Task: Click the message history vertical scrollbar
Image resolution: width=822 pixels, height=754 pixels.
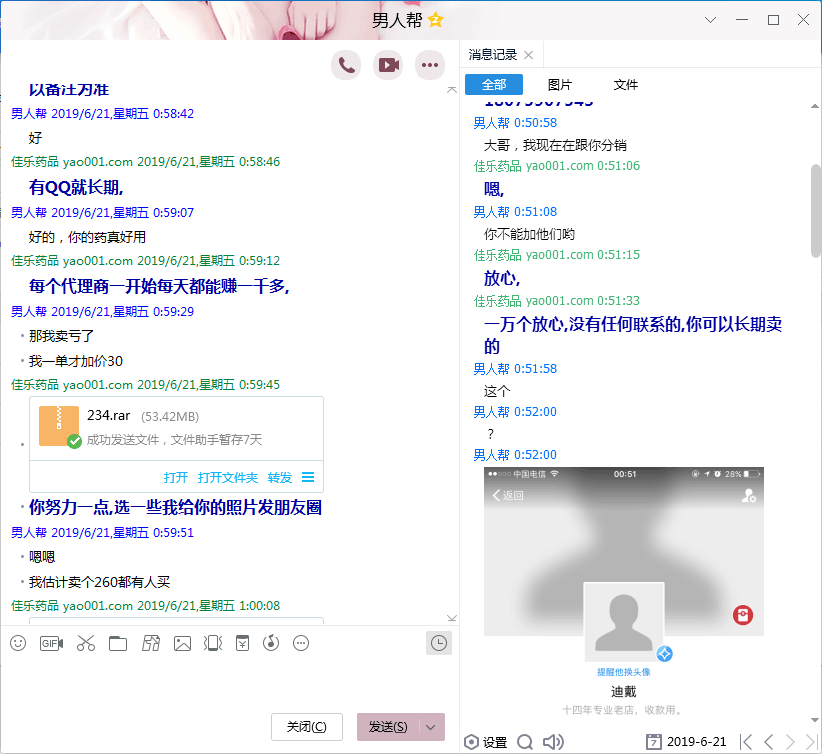Action: point(815,210)
